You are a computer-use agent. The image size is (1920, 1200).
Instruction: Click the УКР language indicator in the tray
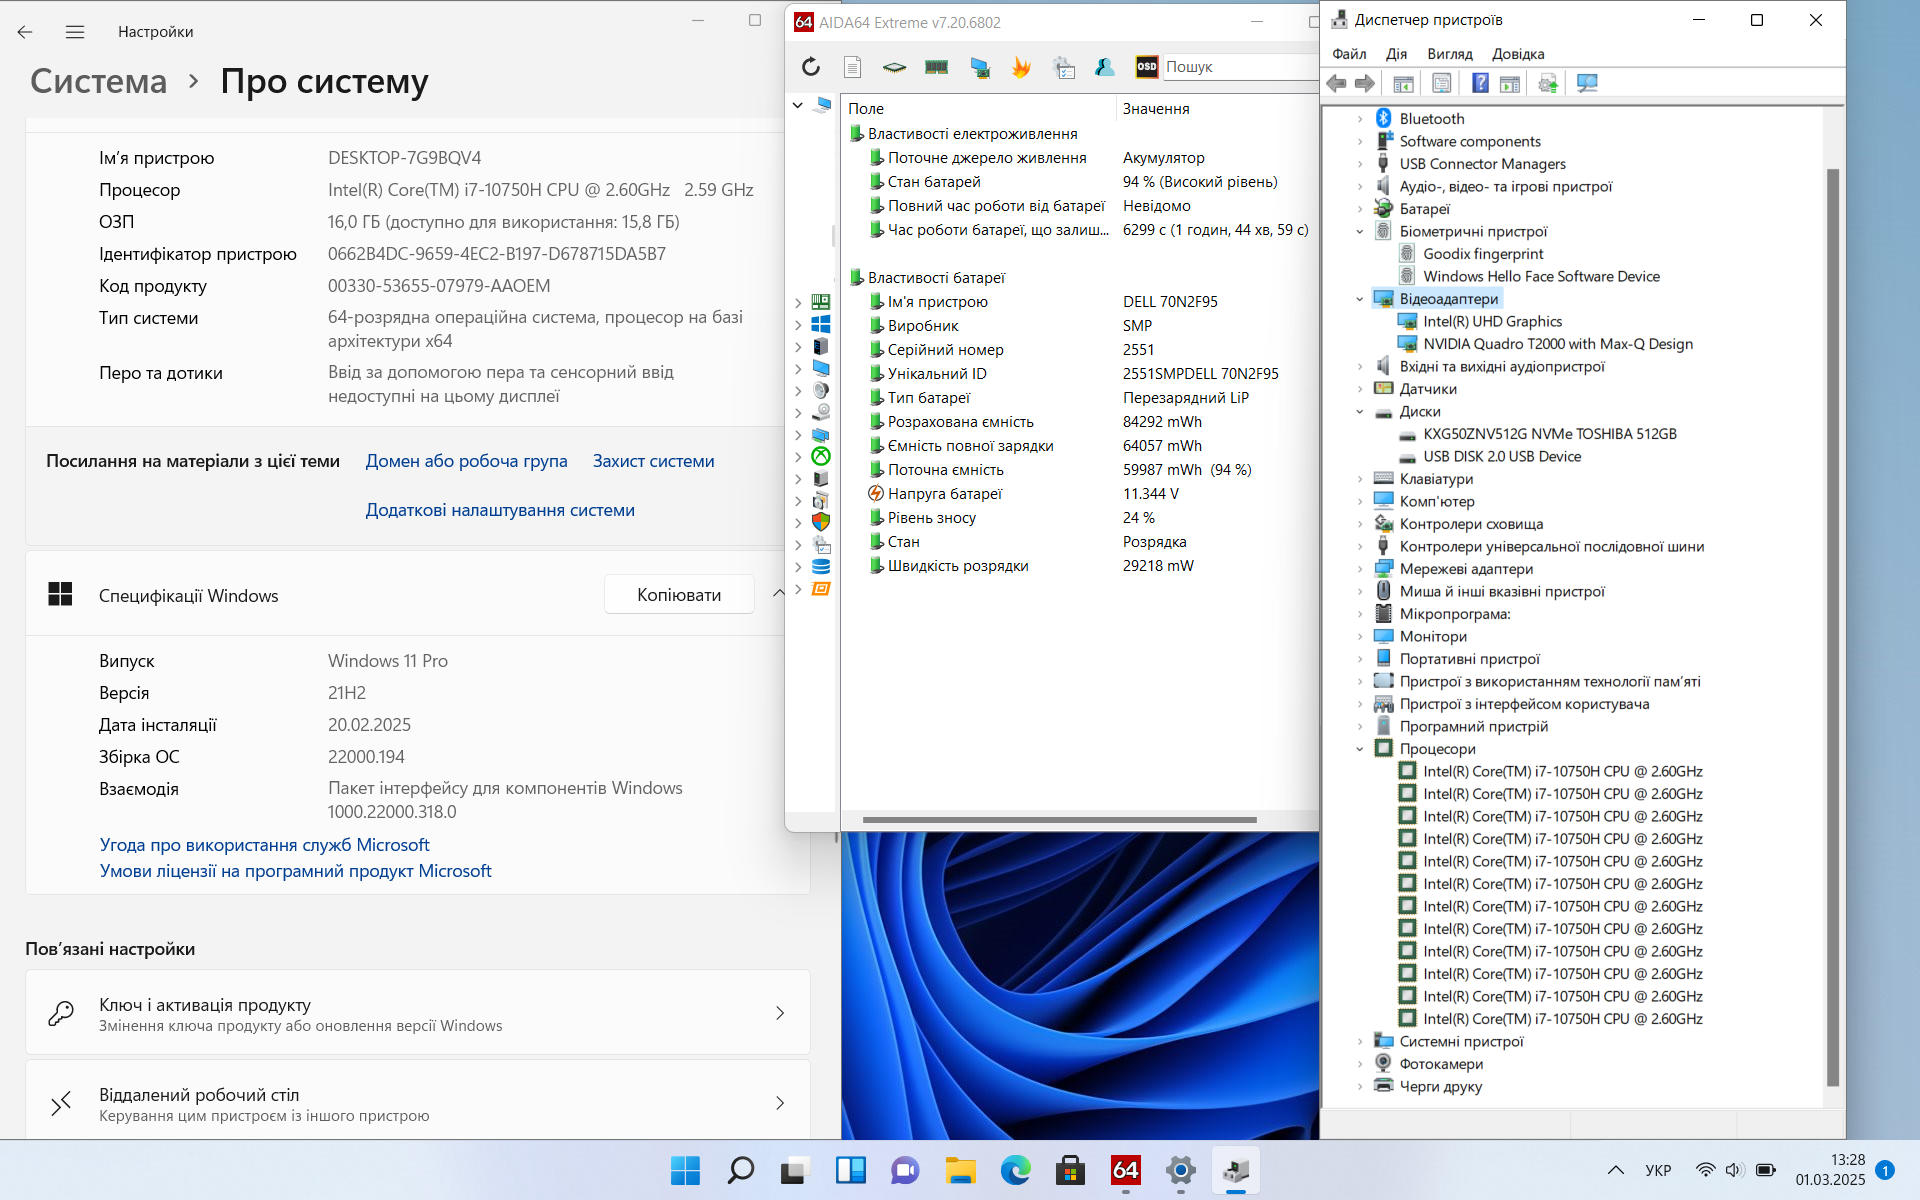(x=1658, y=1170)
